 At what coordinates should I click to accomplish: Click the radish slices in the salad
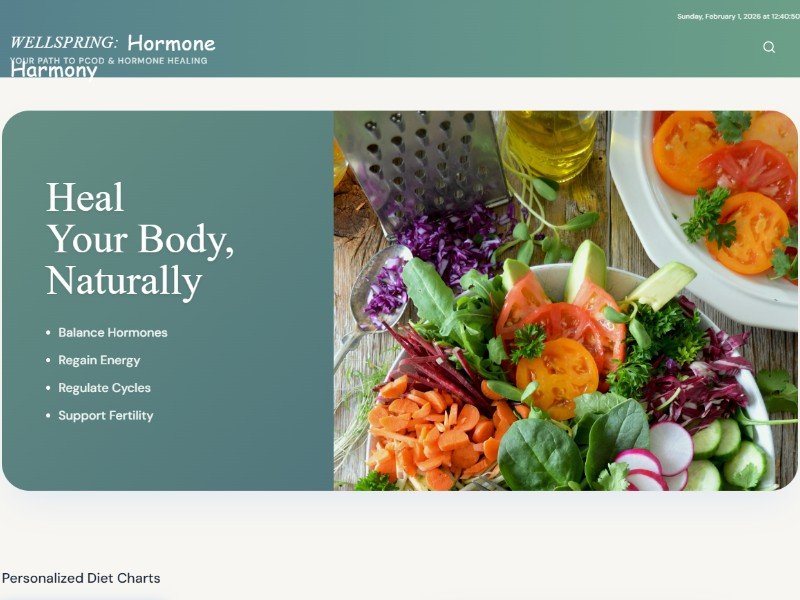pyautogui.click(x=658, y=458)
